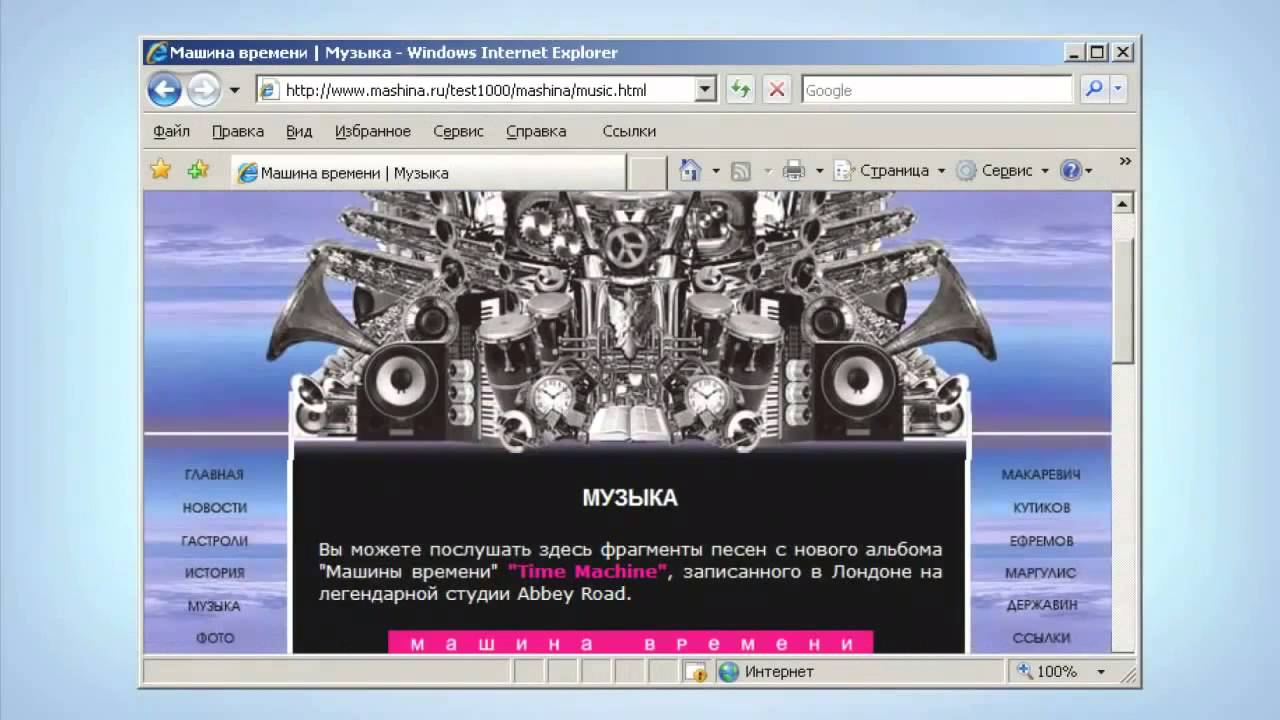This screenshot has width=1280, height=720.
Task: Open the КУТИКОВ member link
Action: (x=1041, y=508)
